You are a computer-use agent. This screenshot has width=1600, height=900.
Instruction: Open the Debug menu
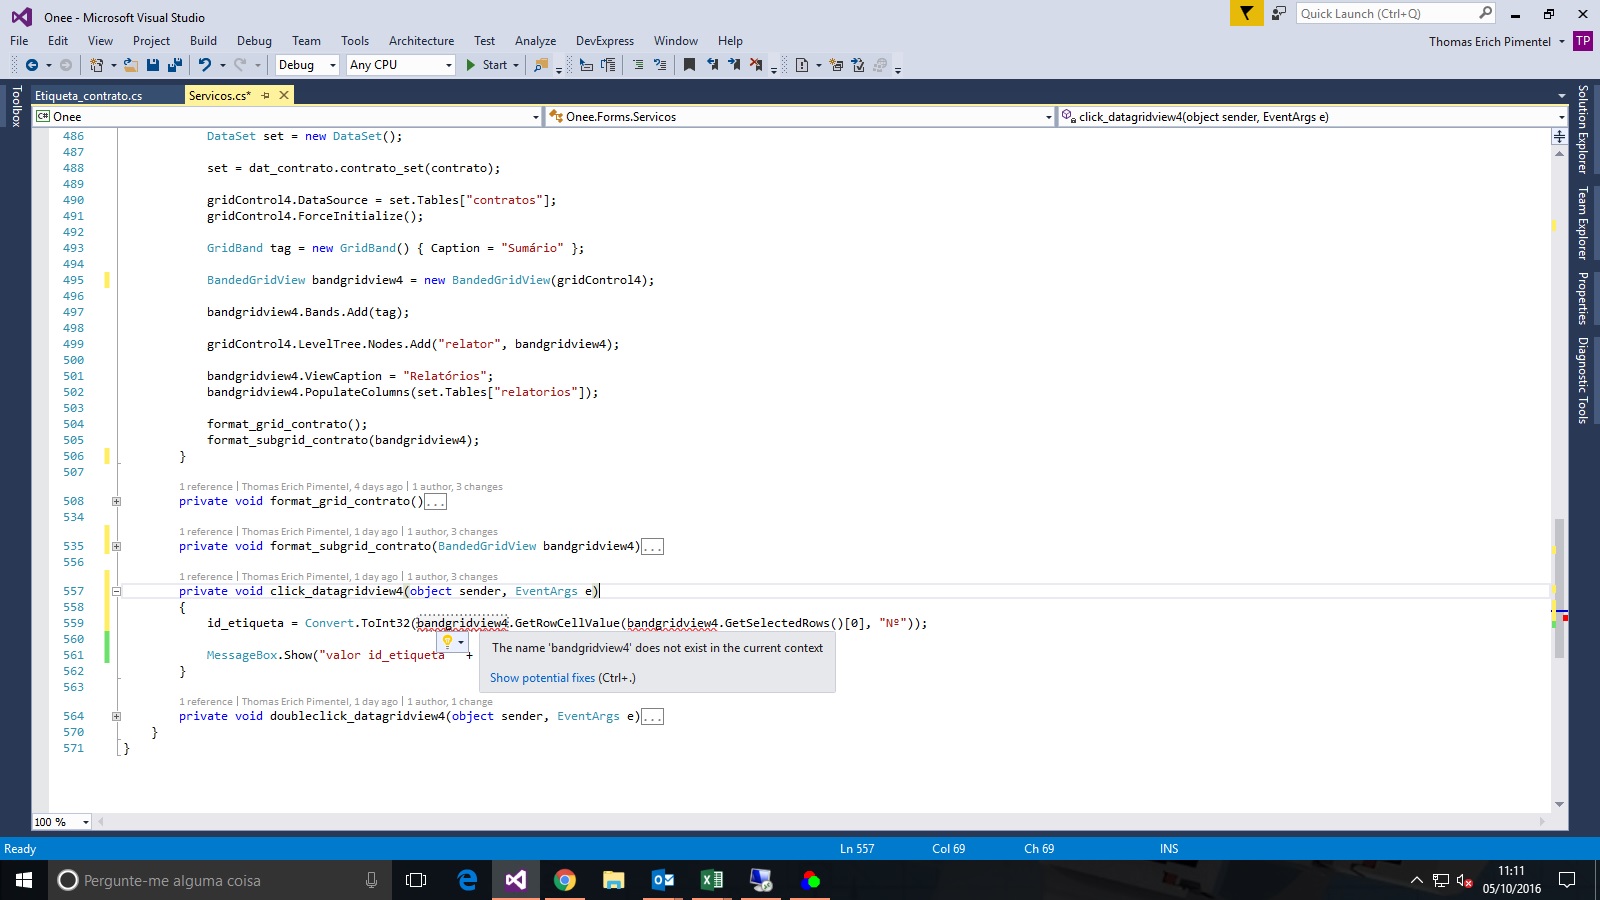pyautogui.click(x=254, y=41)
